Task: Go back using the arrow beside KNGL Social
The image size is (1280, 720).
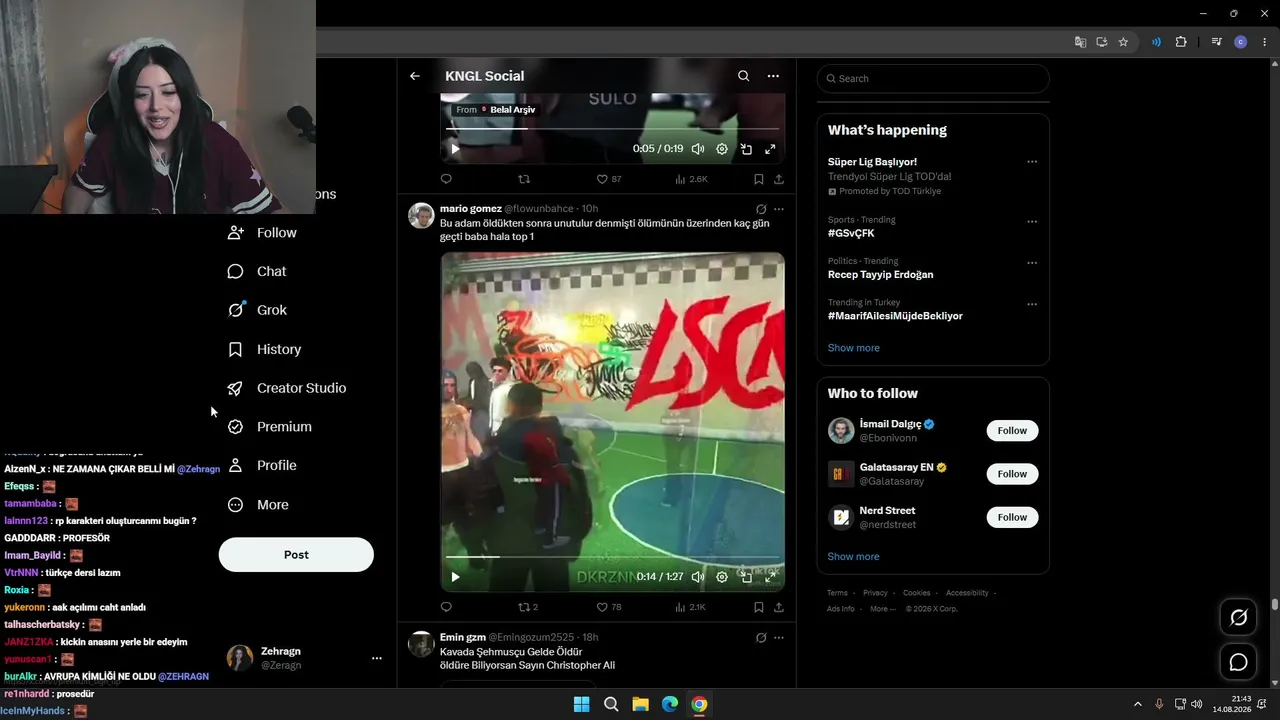Action: [x=415, y=76]
